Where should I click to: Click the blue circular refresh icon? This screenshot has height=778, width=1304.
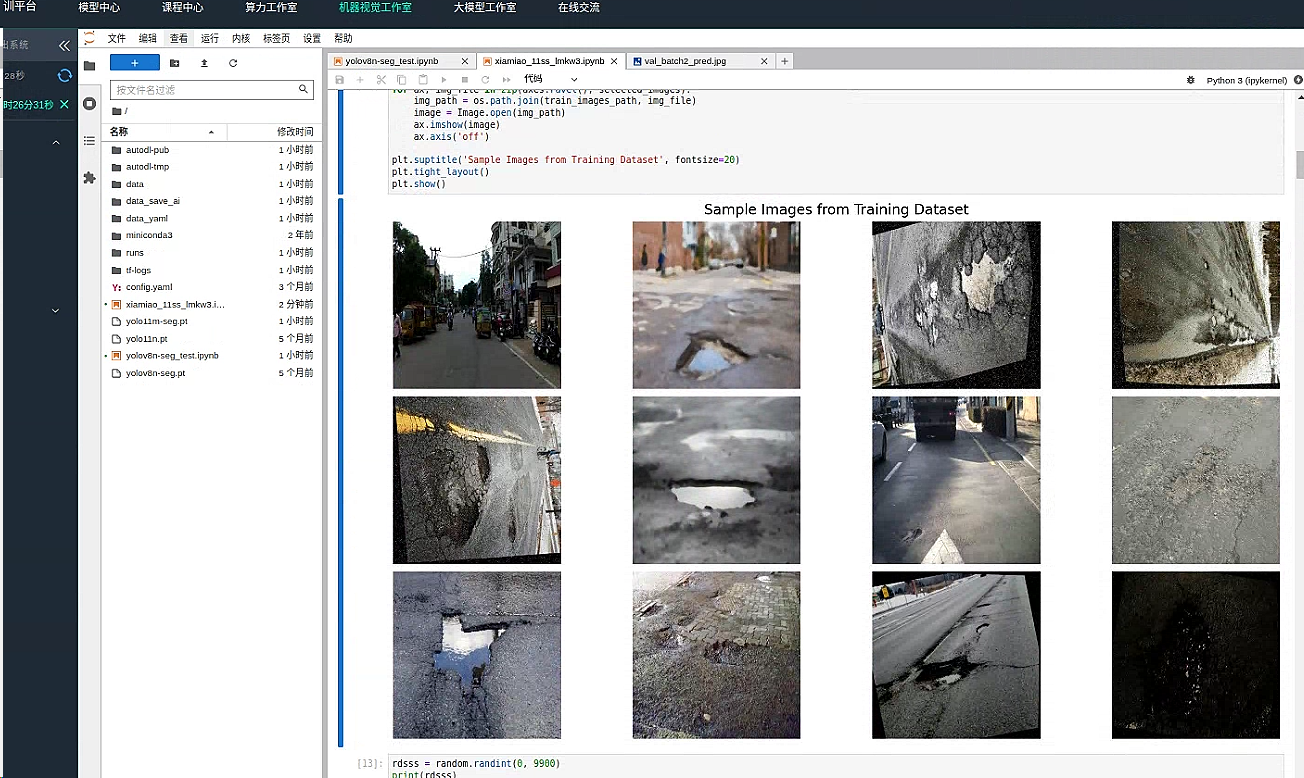point(65,75)
